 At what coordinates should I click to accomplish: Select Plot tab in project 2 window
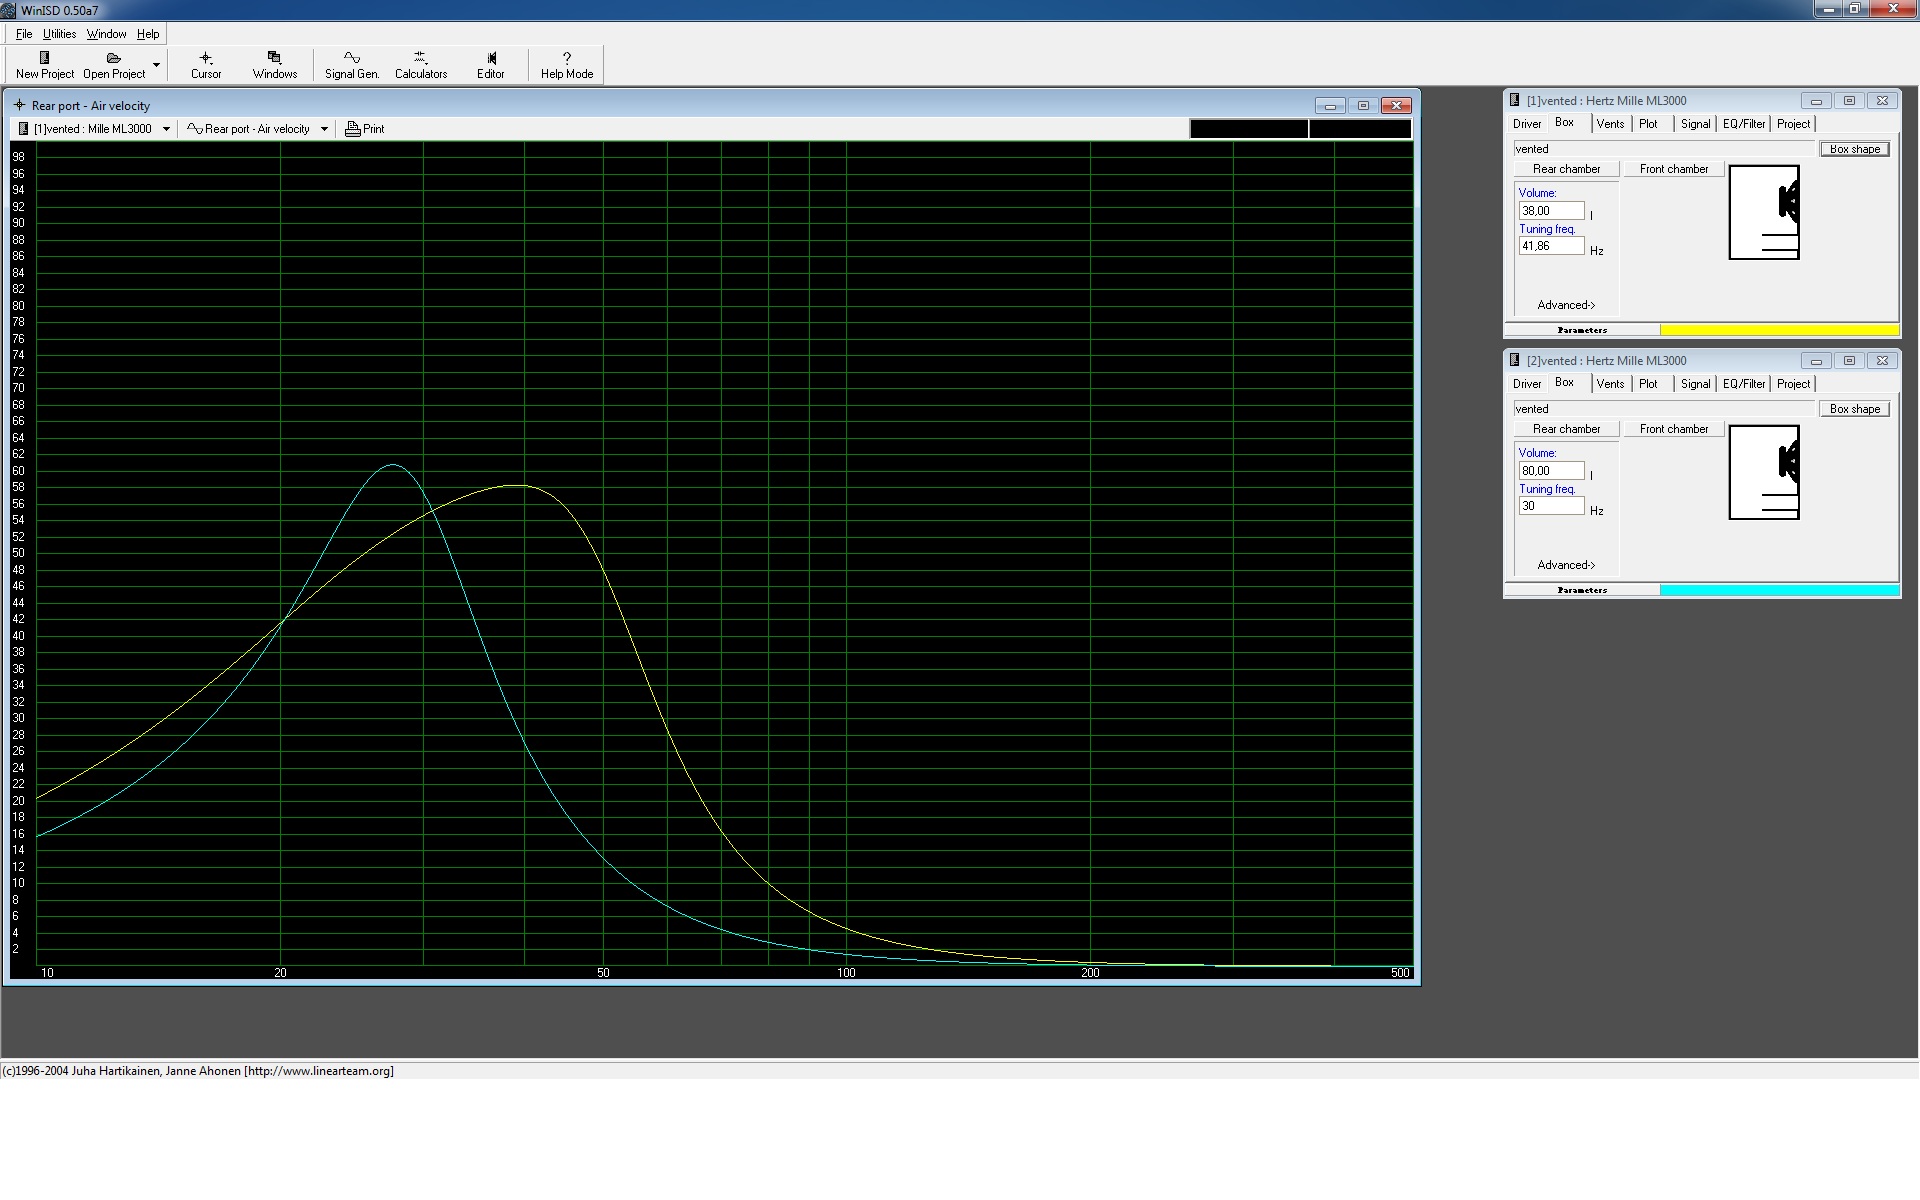coord(1648,384)
